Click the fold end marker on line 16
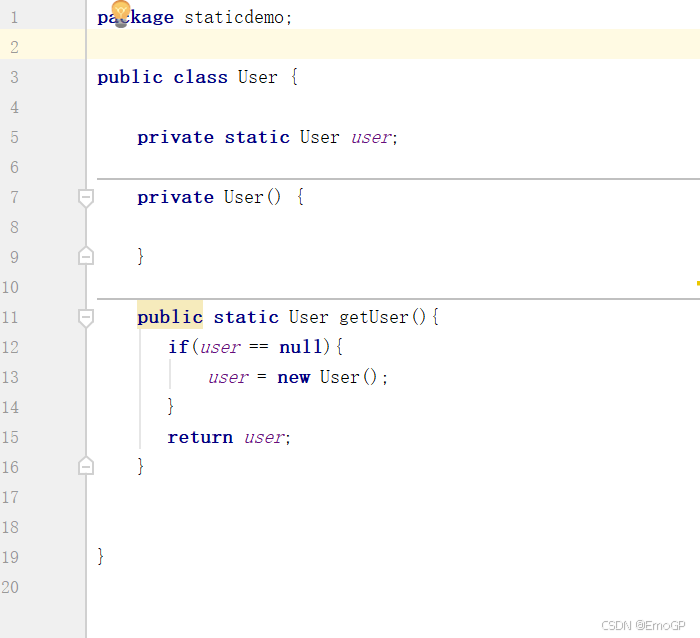700x638 pixels. (86, 467)
